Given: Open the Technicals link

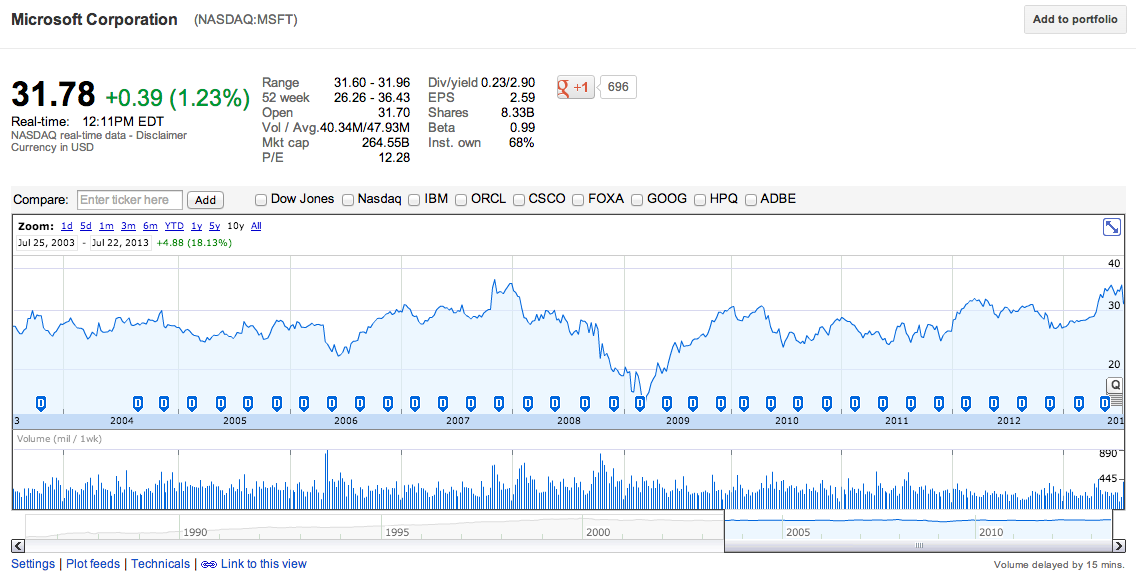Looking at the screenshot, I should click(x=160, y=564).
